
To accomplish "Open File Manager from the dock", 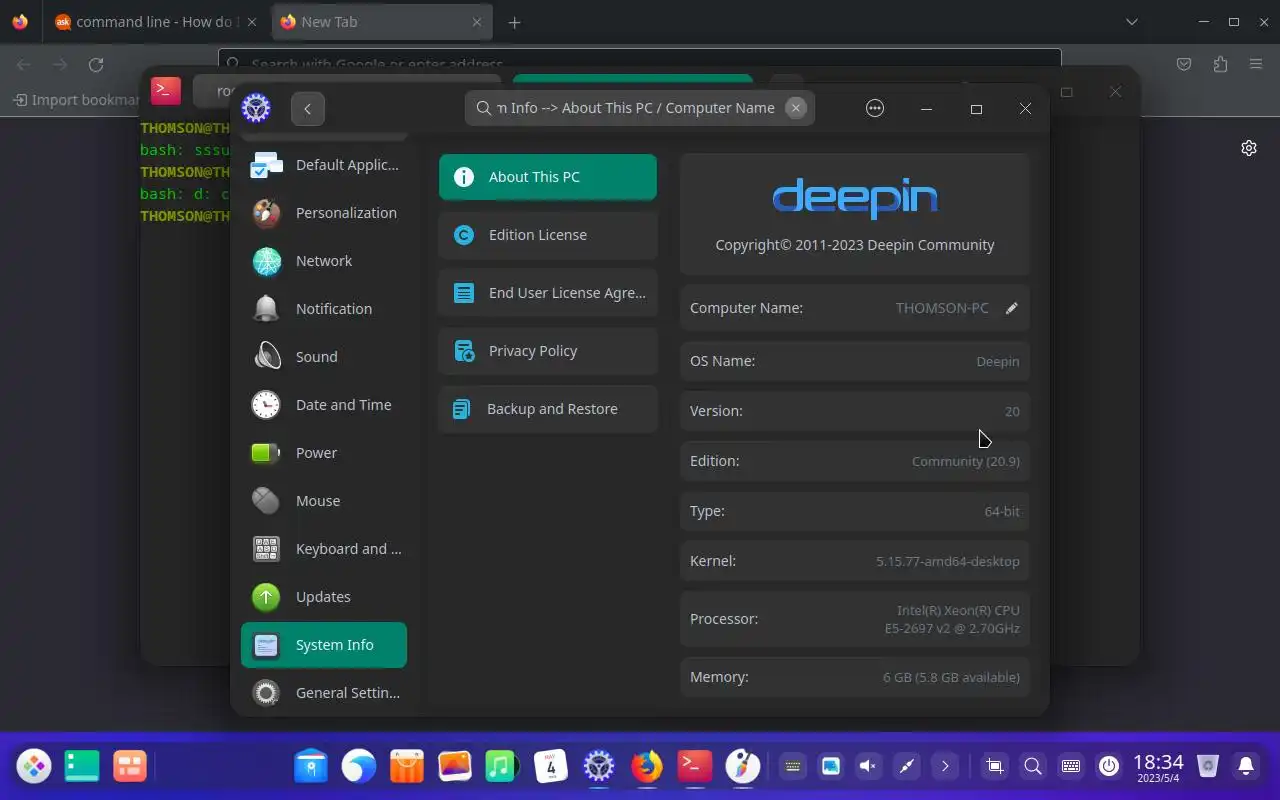I will click(x=311, y=767).
